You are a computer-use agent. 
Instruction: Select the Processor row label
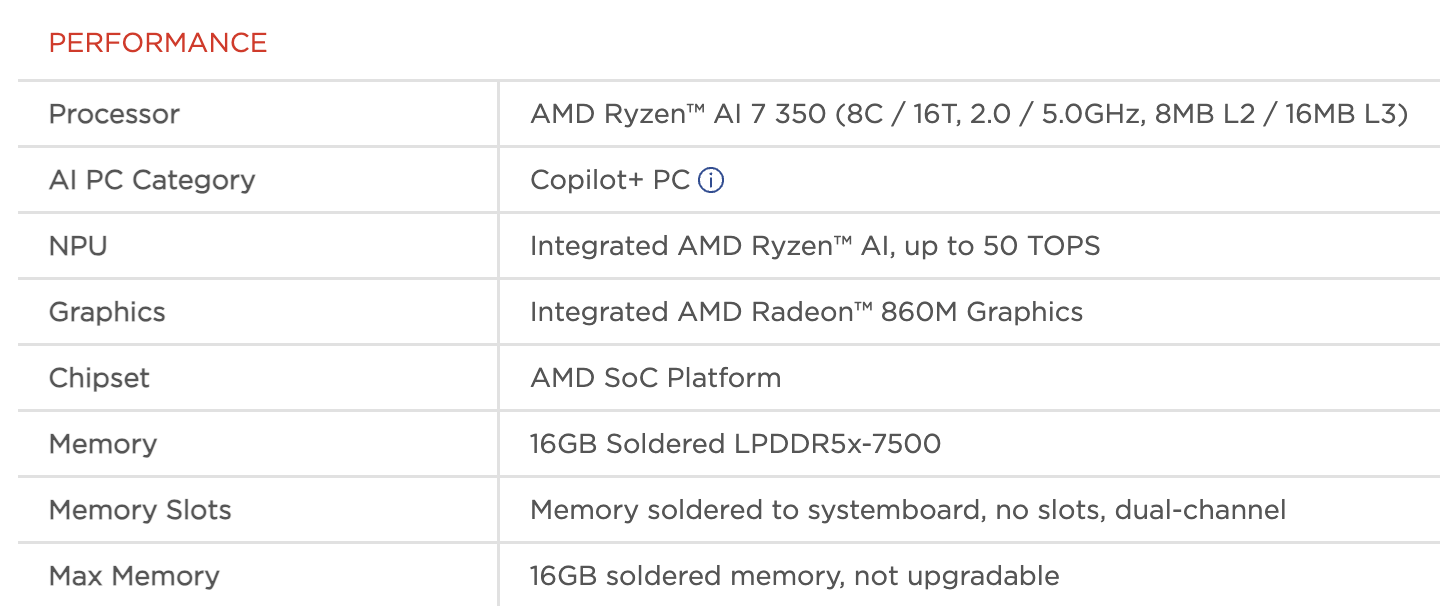(114, 114)
